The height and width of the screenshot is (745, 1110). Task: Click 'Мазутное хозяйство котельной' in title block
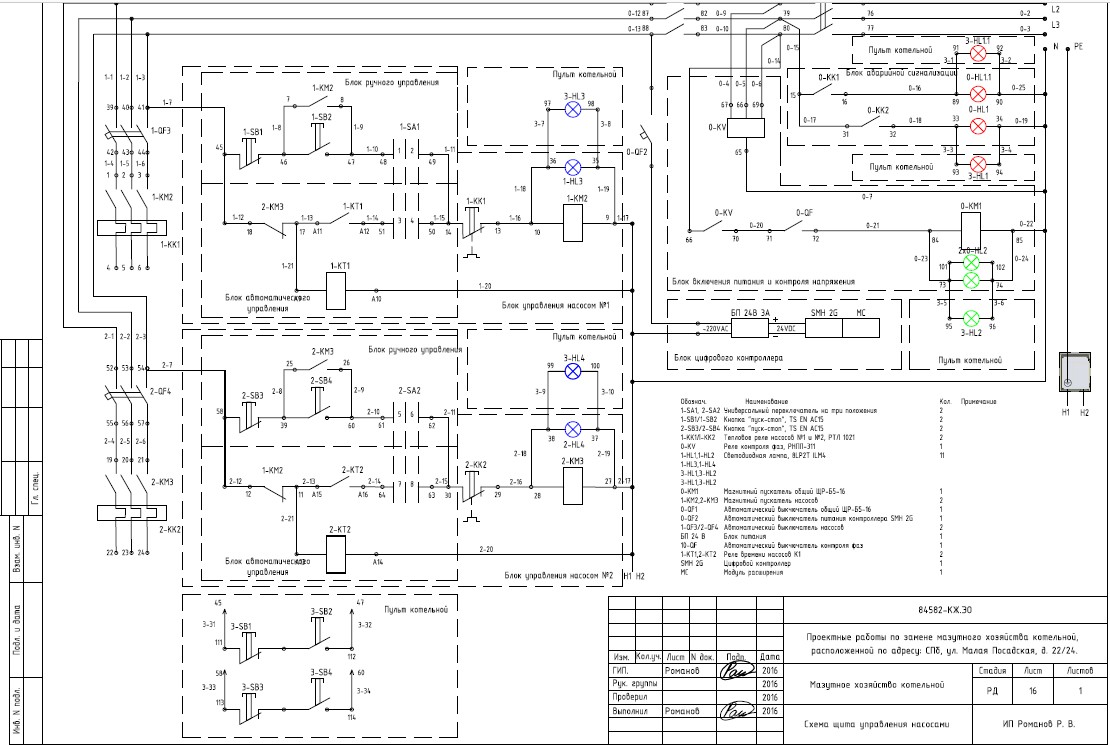(x=876, y=685)
